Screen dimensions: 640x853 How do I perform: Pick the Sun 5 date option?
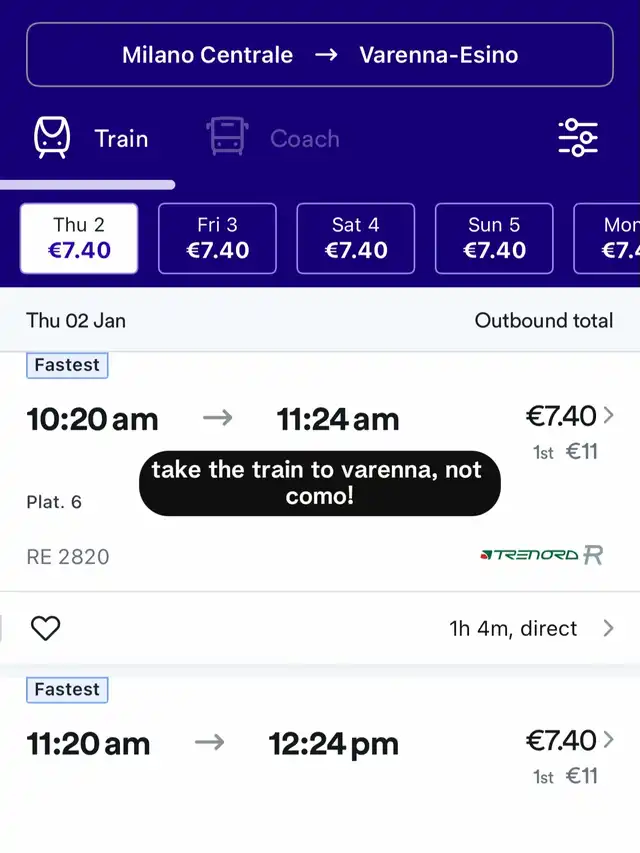pyautogui.click(x=494, y=238)
